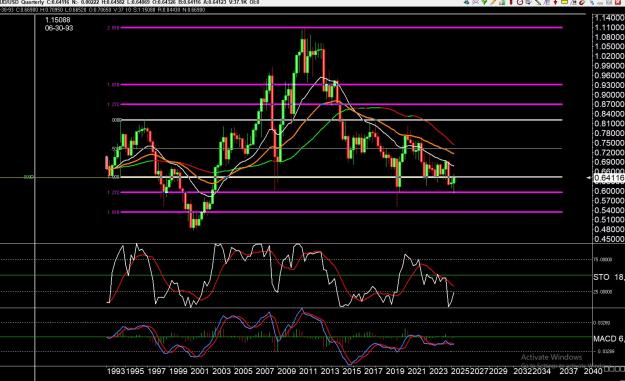Viewport: 625px width, 381px height.
Task: Click the 0.87000 price axis label
Action: 609,104
